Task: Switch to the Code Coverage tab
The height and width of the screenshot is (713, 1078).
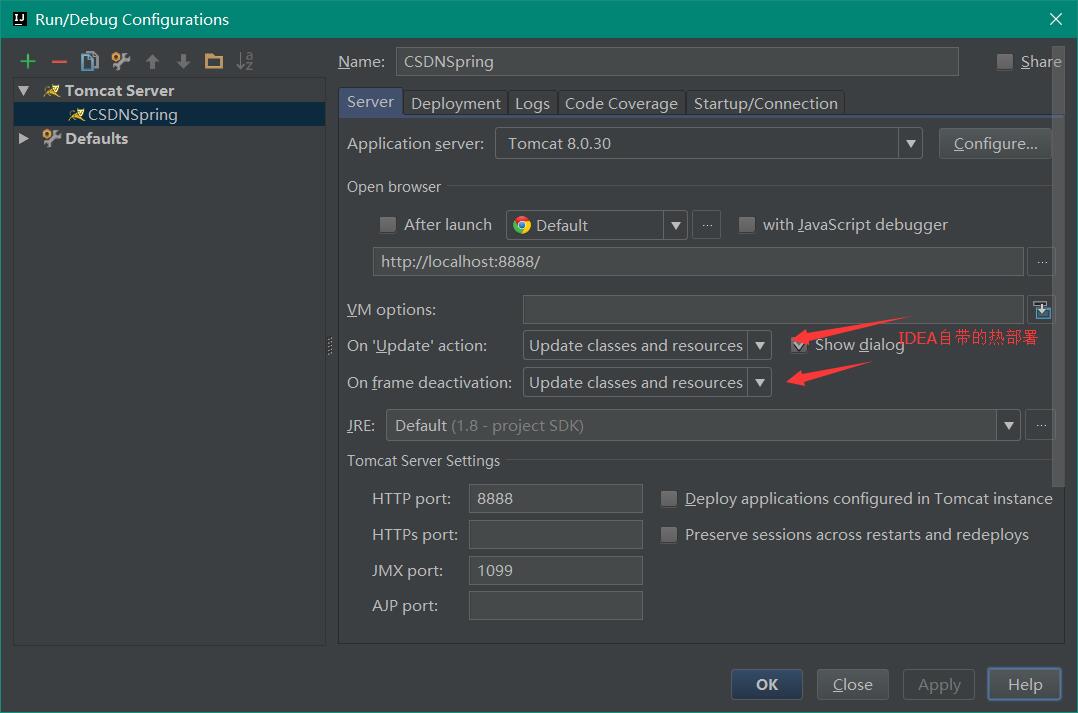Action: point(622,103)
